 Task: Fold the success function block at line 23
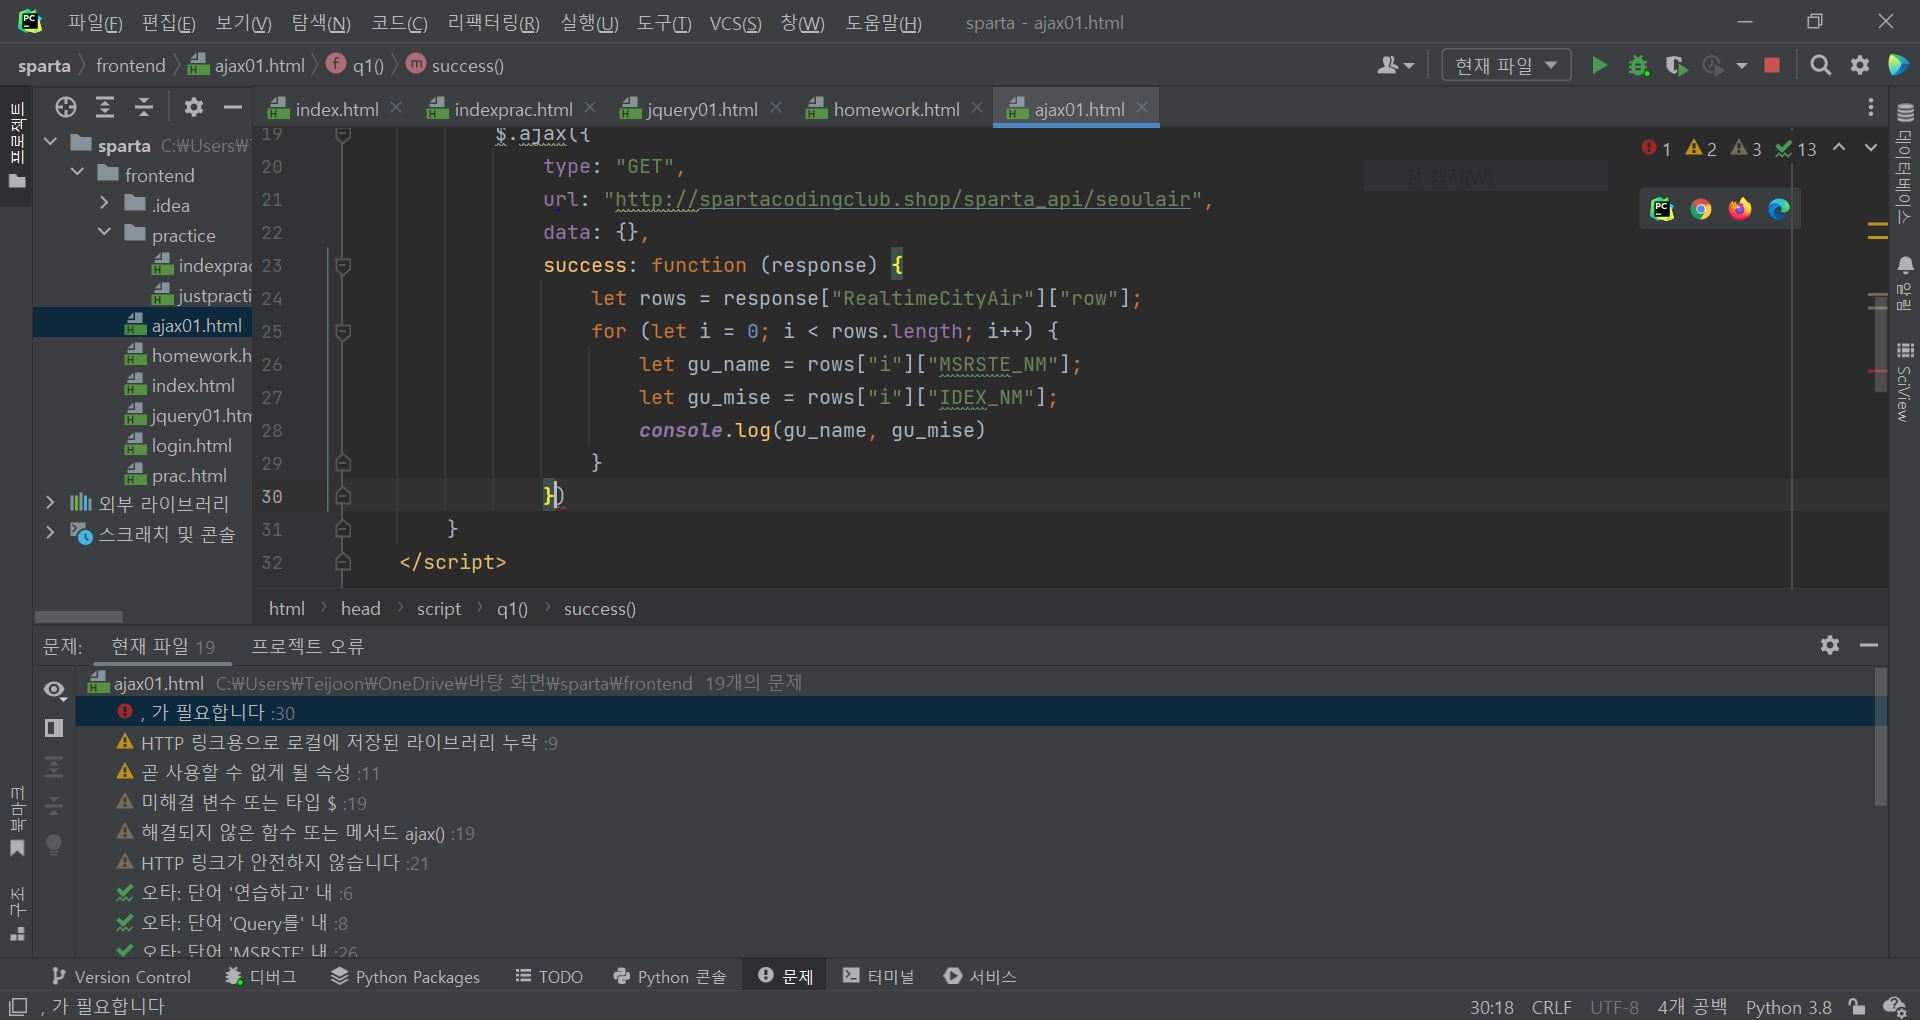[343, 266]
